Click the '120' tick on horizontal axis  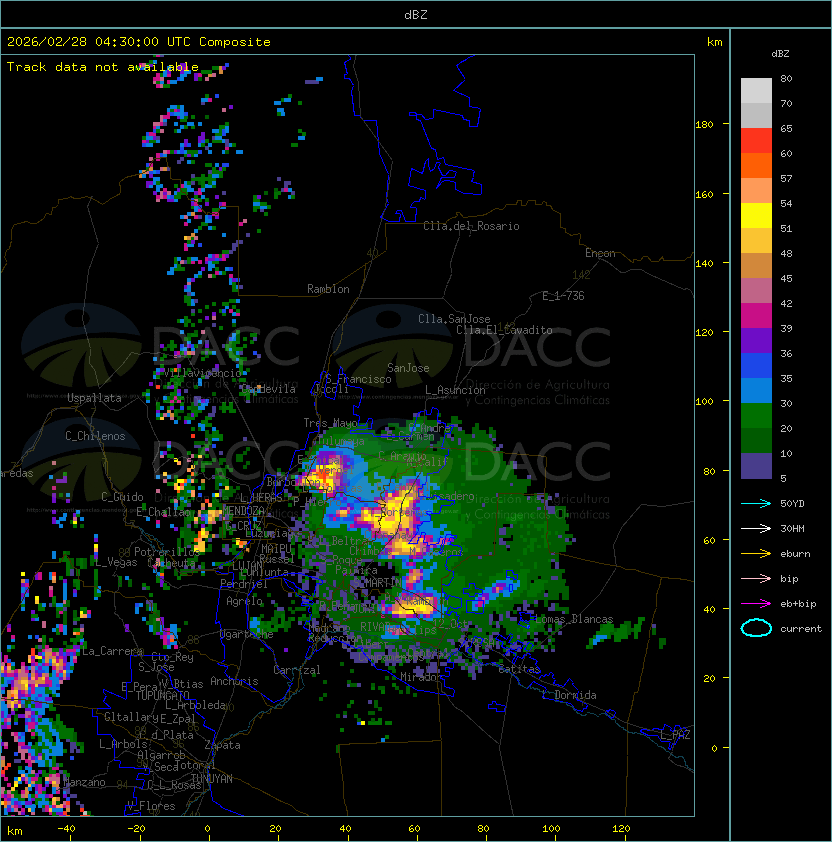click(621, 829)
